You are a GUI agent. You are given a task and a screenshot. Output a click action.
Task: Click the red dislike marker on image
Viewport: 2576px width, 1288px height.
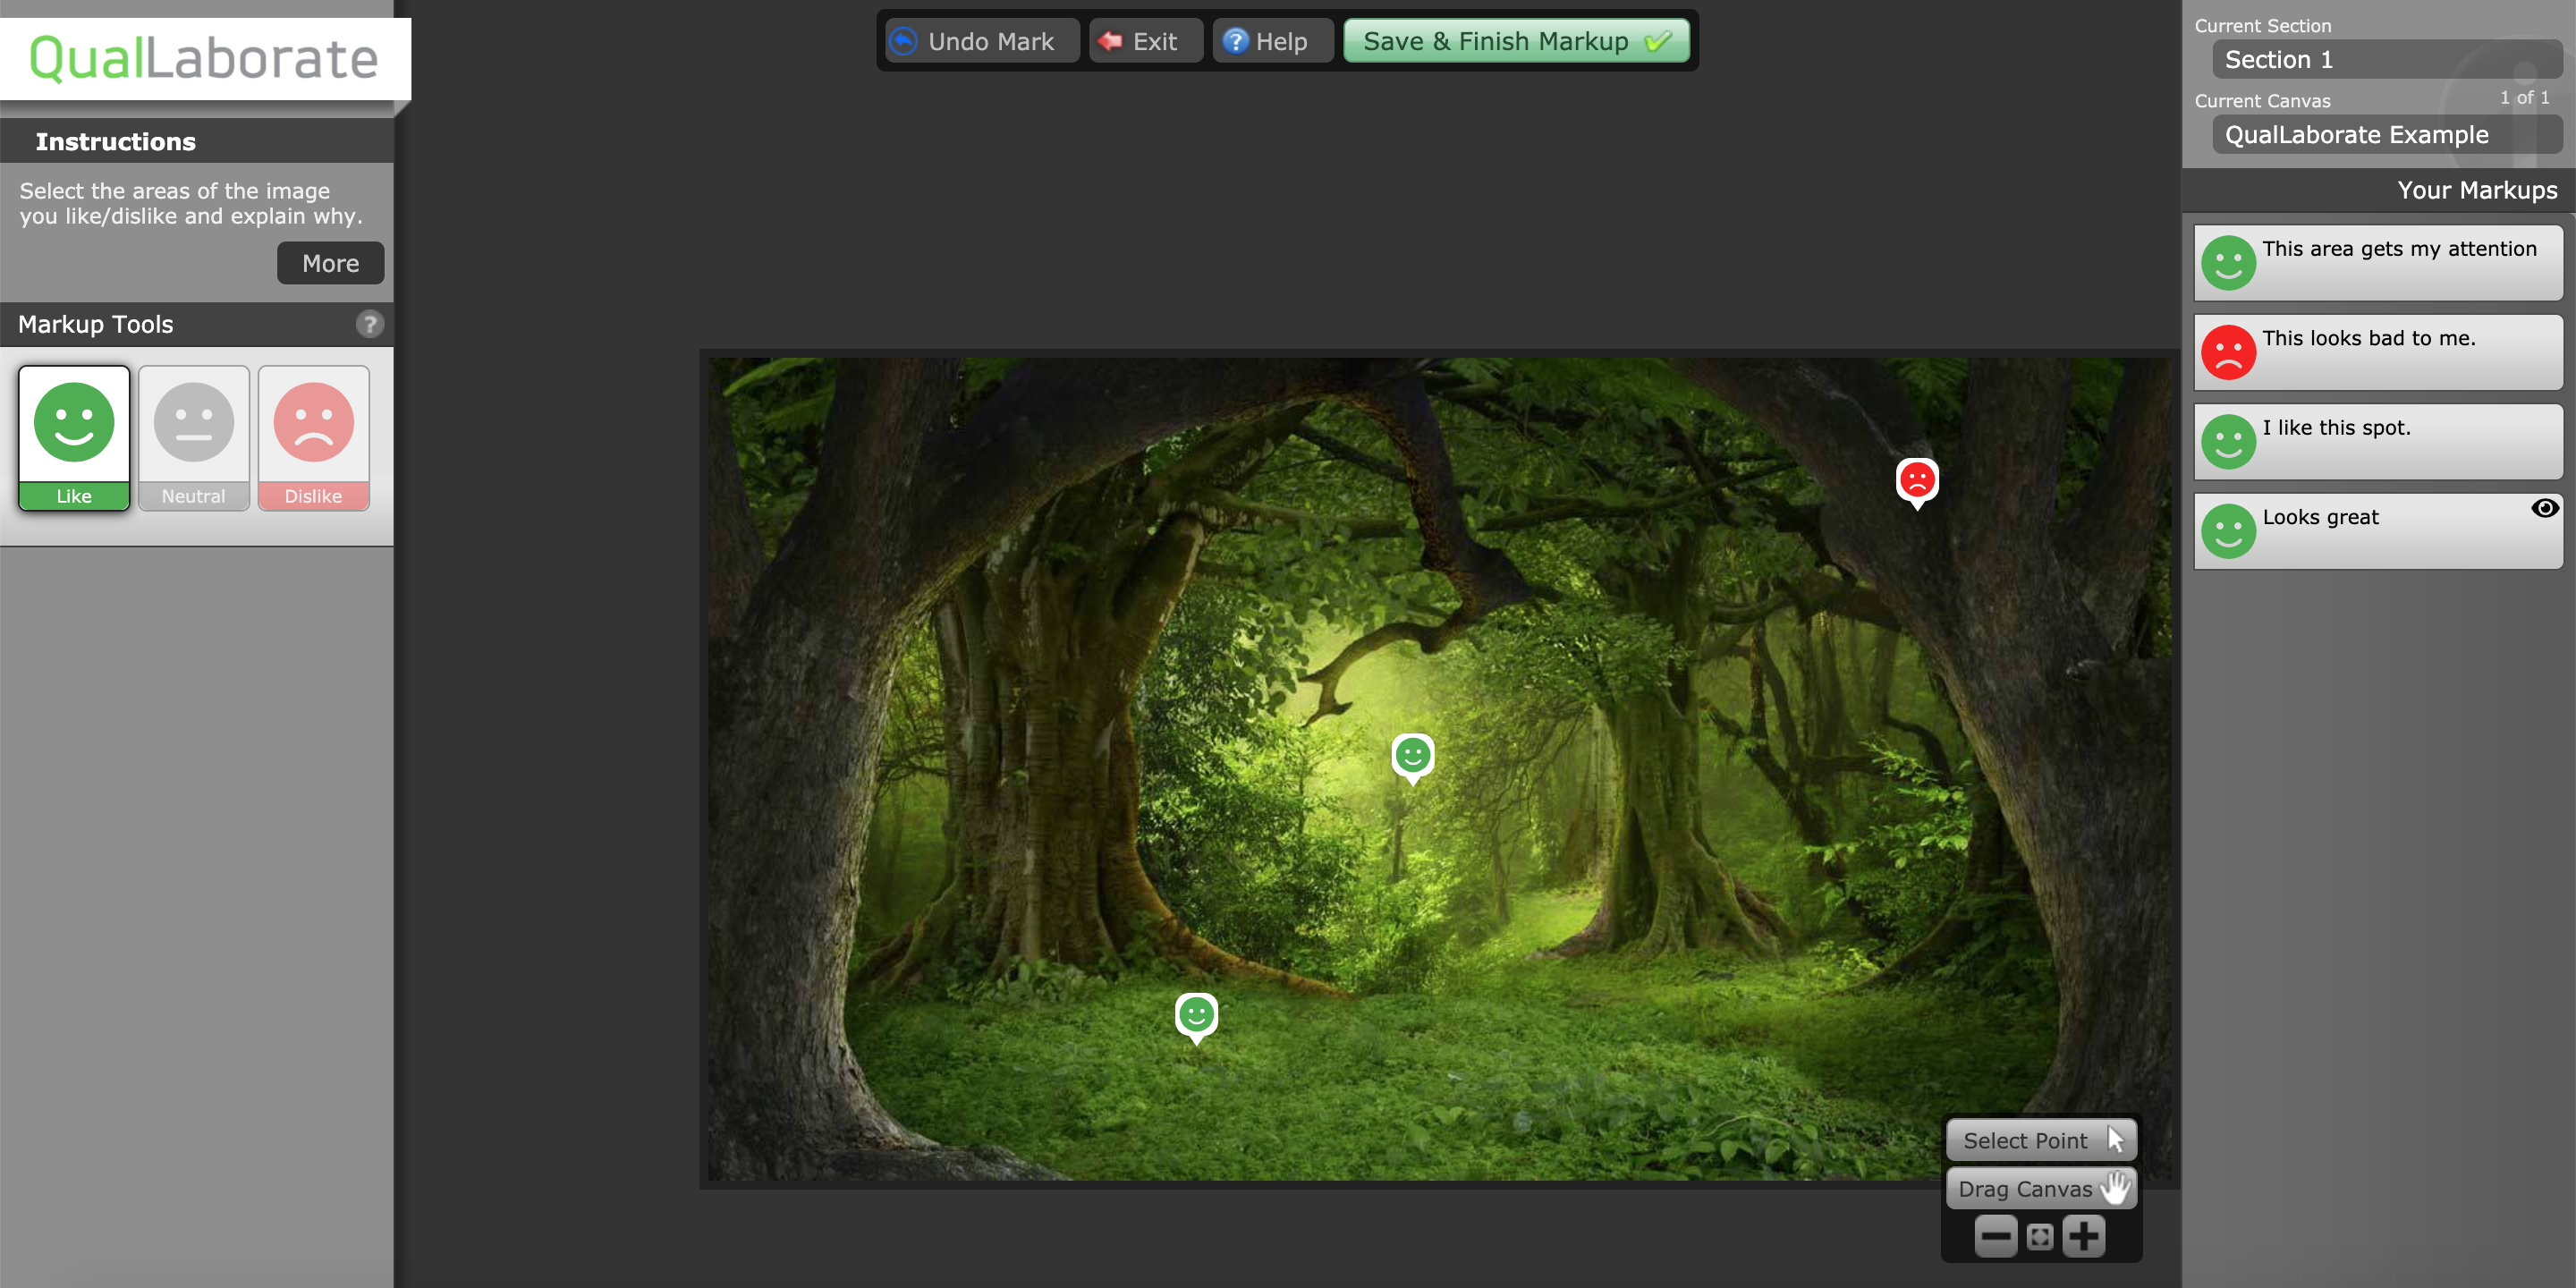[x=1916, y=480]
